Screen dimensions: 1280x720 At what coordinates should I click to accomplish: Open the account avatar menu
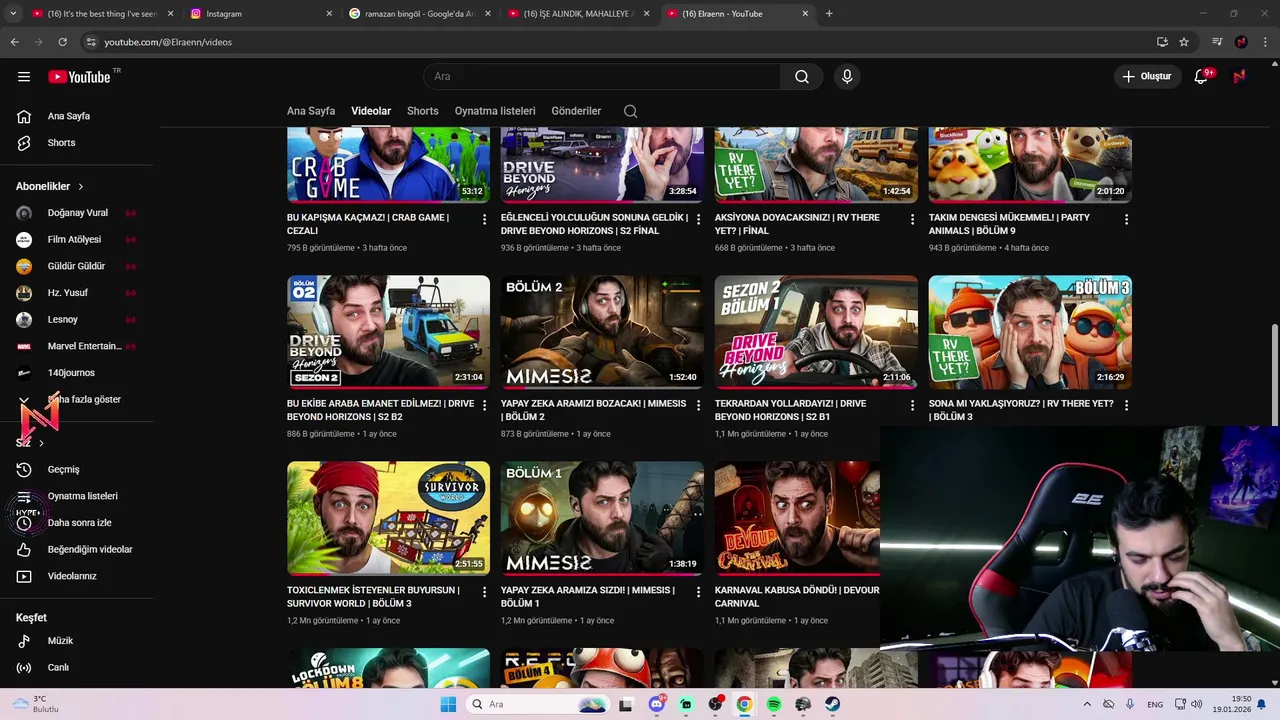point(1240,76)
